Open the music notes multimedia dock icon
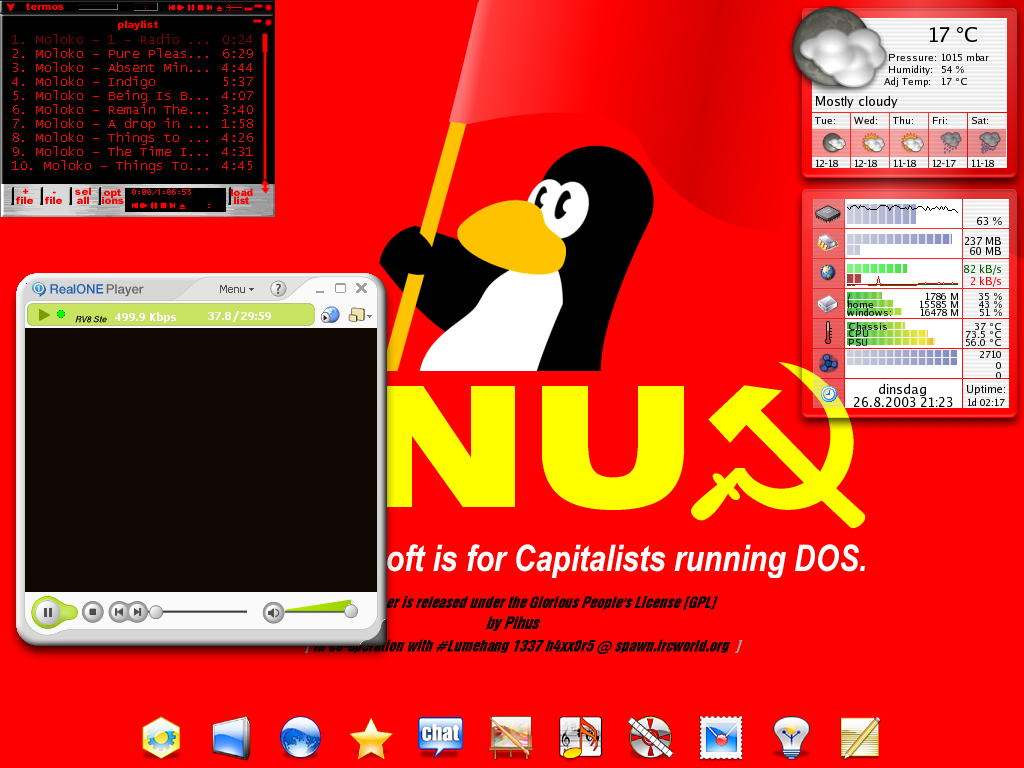The height and width of the screenshot is (768, 1024). (580, 737)
